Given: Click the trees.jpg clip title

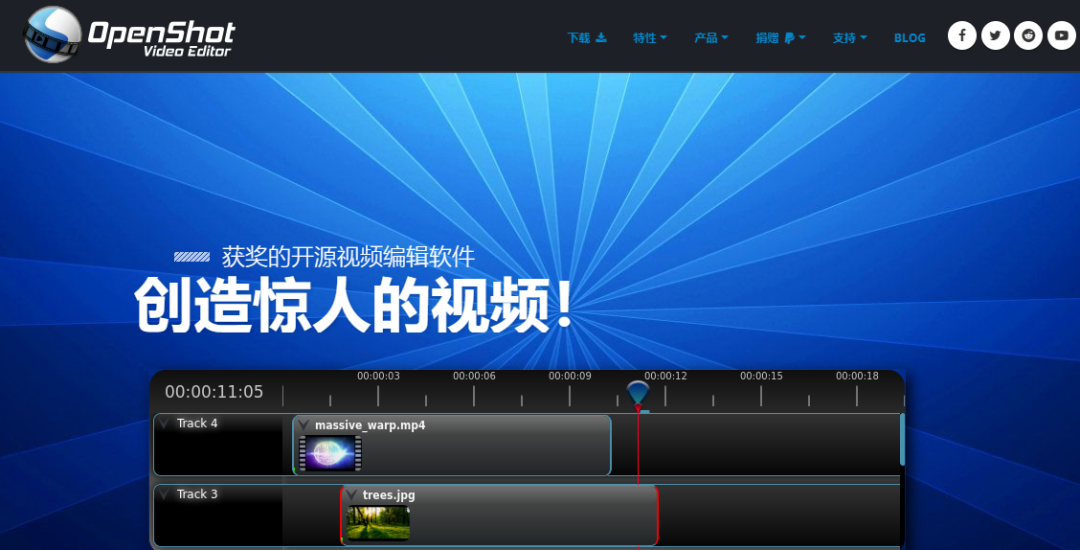Looking at the screenshot, I should [x=388, y=496].
